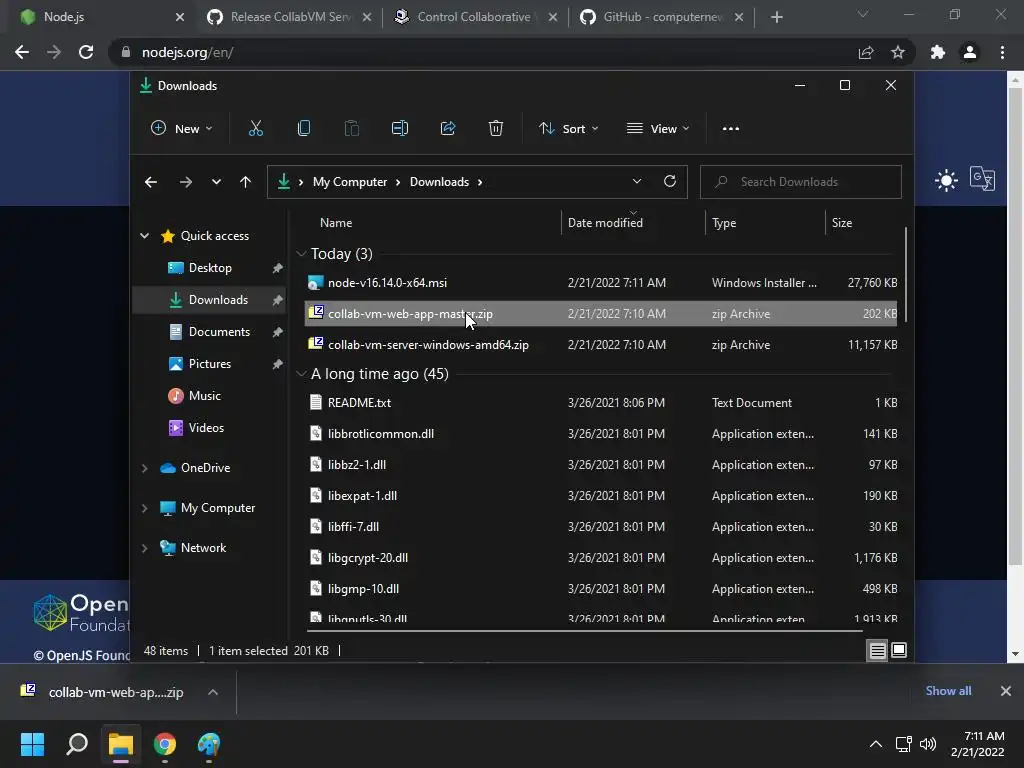
Task: Open download item options chevron
Action: coord(213,692)
